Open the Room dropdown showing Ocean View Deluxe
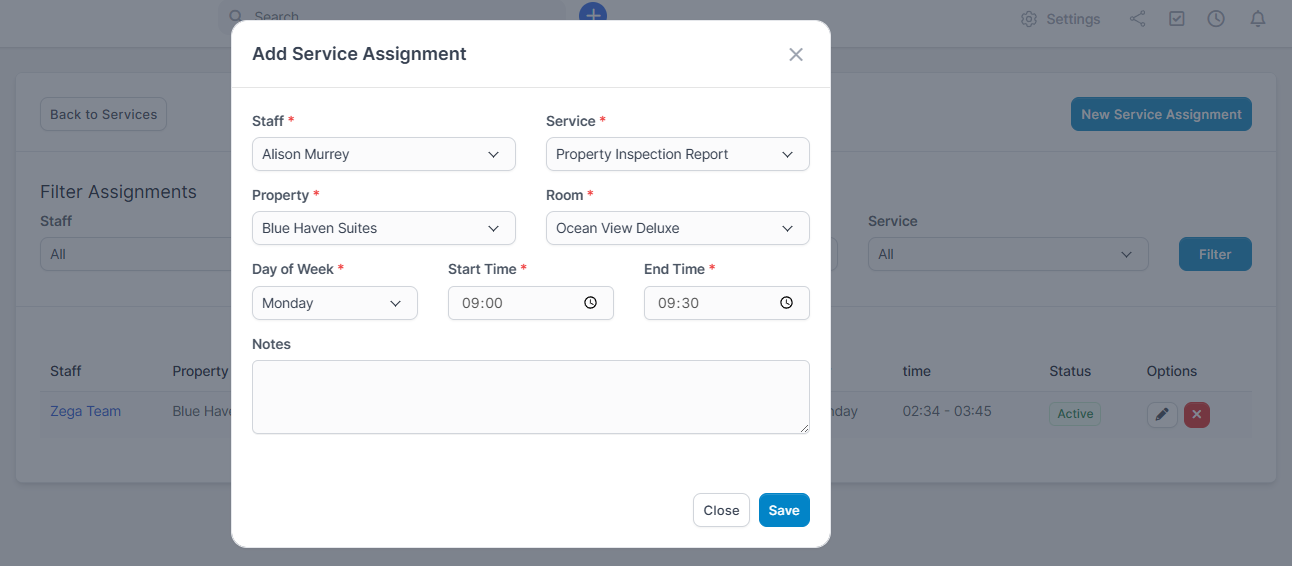 [677, 229]
